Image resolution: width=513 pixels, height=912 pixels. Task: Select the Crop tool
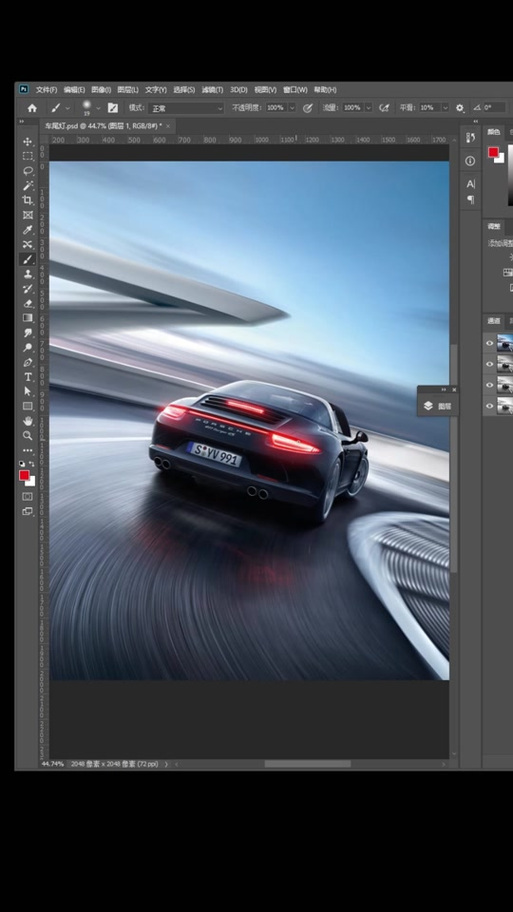tap(27, 200)
